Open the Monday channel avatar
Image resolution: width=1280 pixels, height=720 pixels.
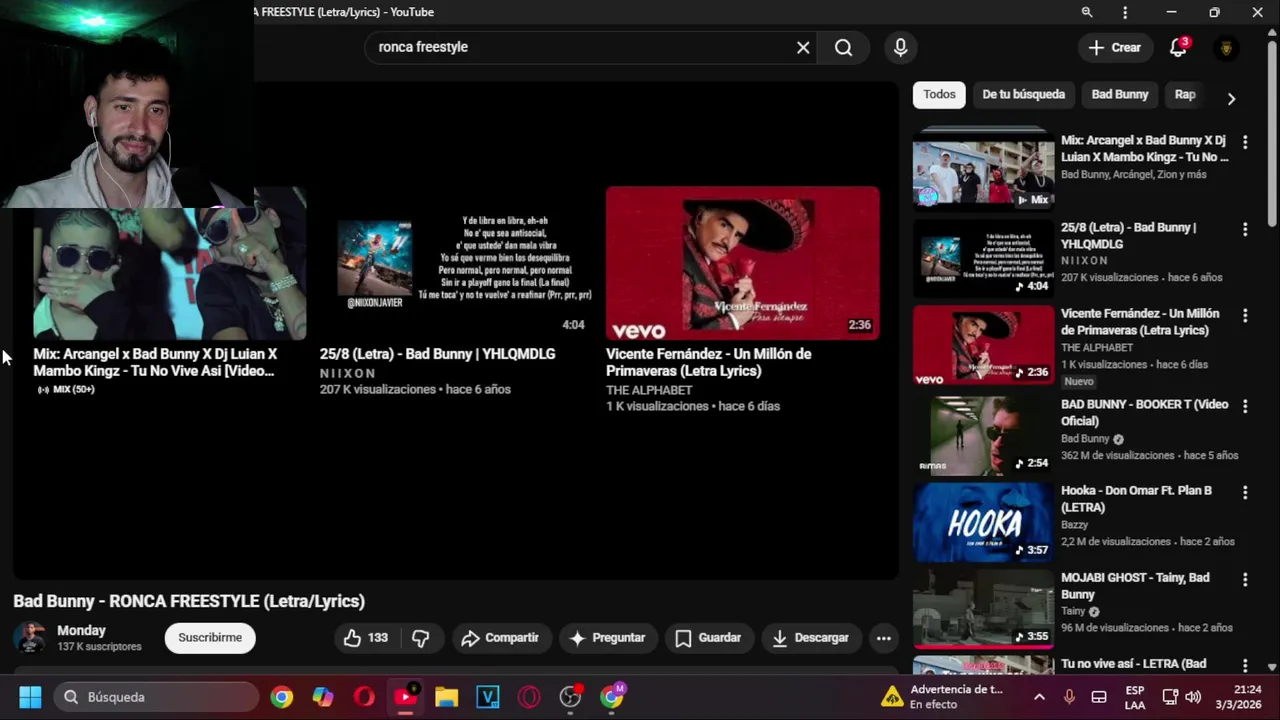click(x=30, y=638)
